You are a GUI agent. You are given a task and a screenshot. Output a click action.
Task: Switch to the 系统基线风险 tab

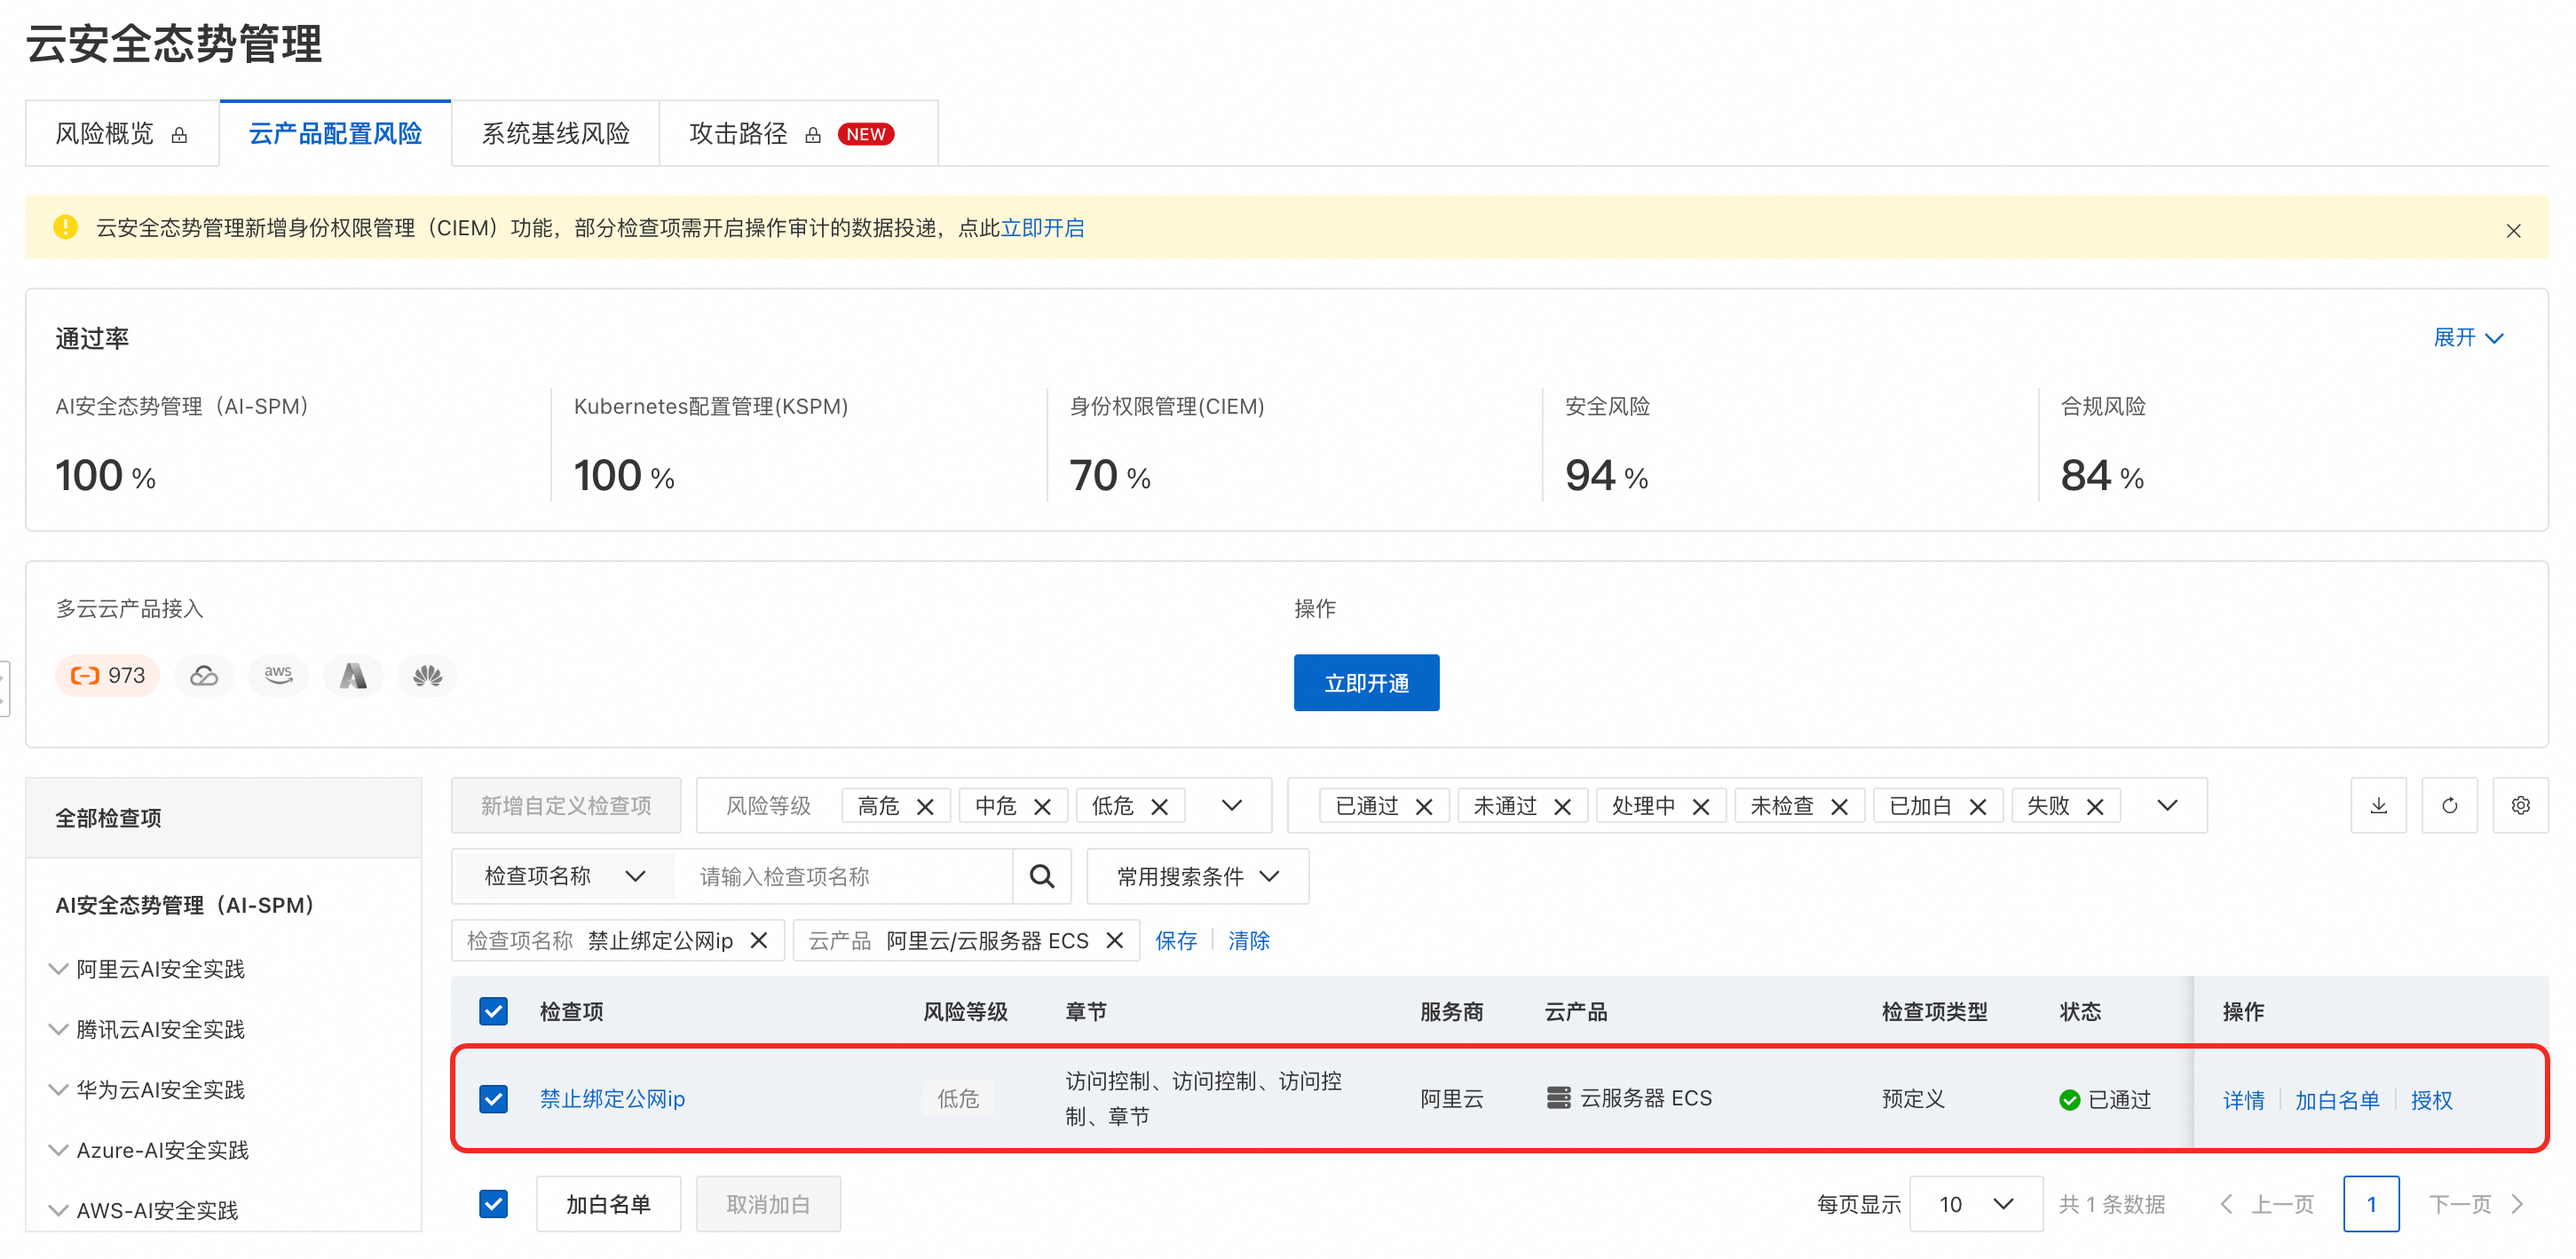555,133
